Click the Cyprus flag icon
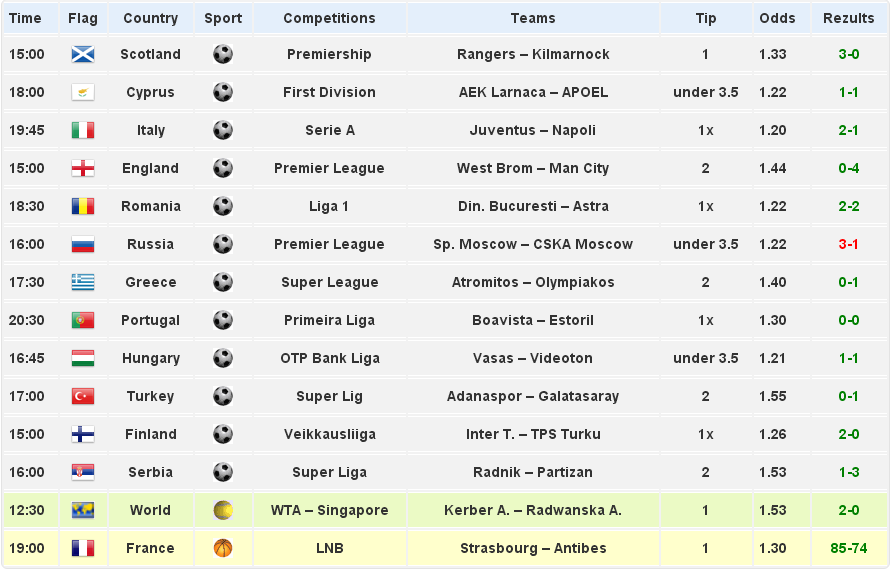Image resolution: width=891 pixels, height=571 pixels. pyautogui.click(x=83, y=92)
